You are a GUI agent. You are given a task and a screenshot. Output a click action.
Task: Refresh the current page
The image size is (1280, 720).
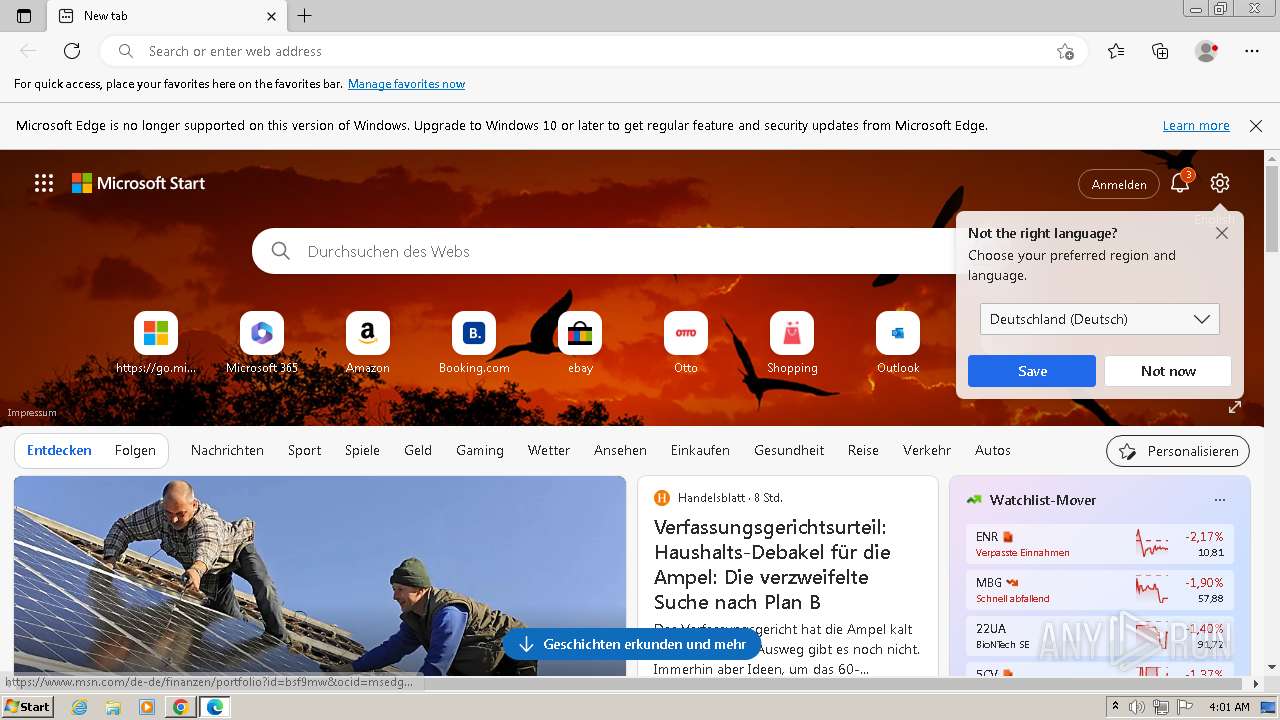72,51
